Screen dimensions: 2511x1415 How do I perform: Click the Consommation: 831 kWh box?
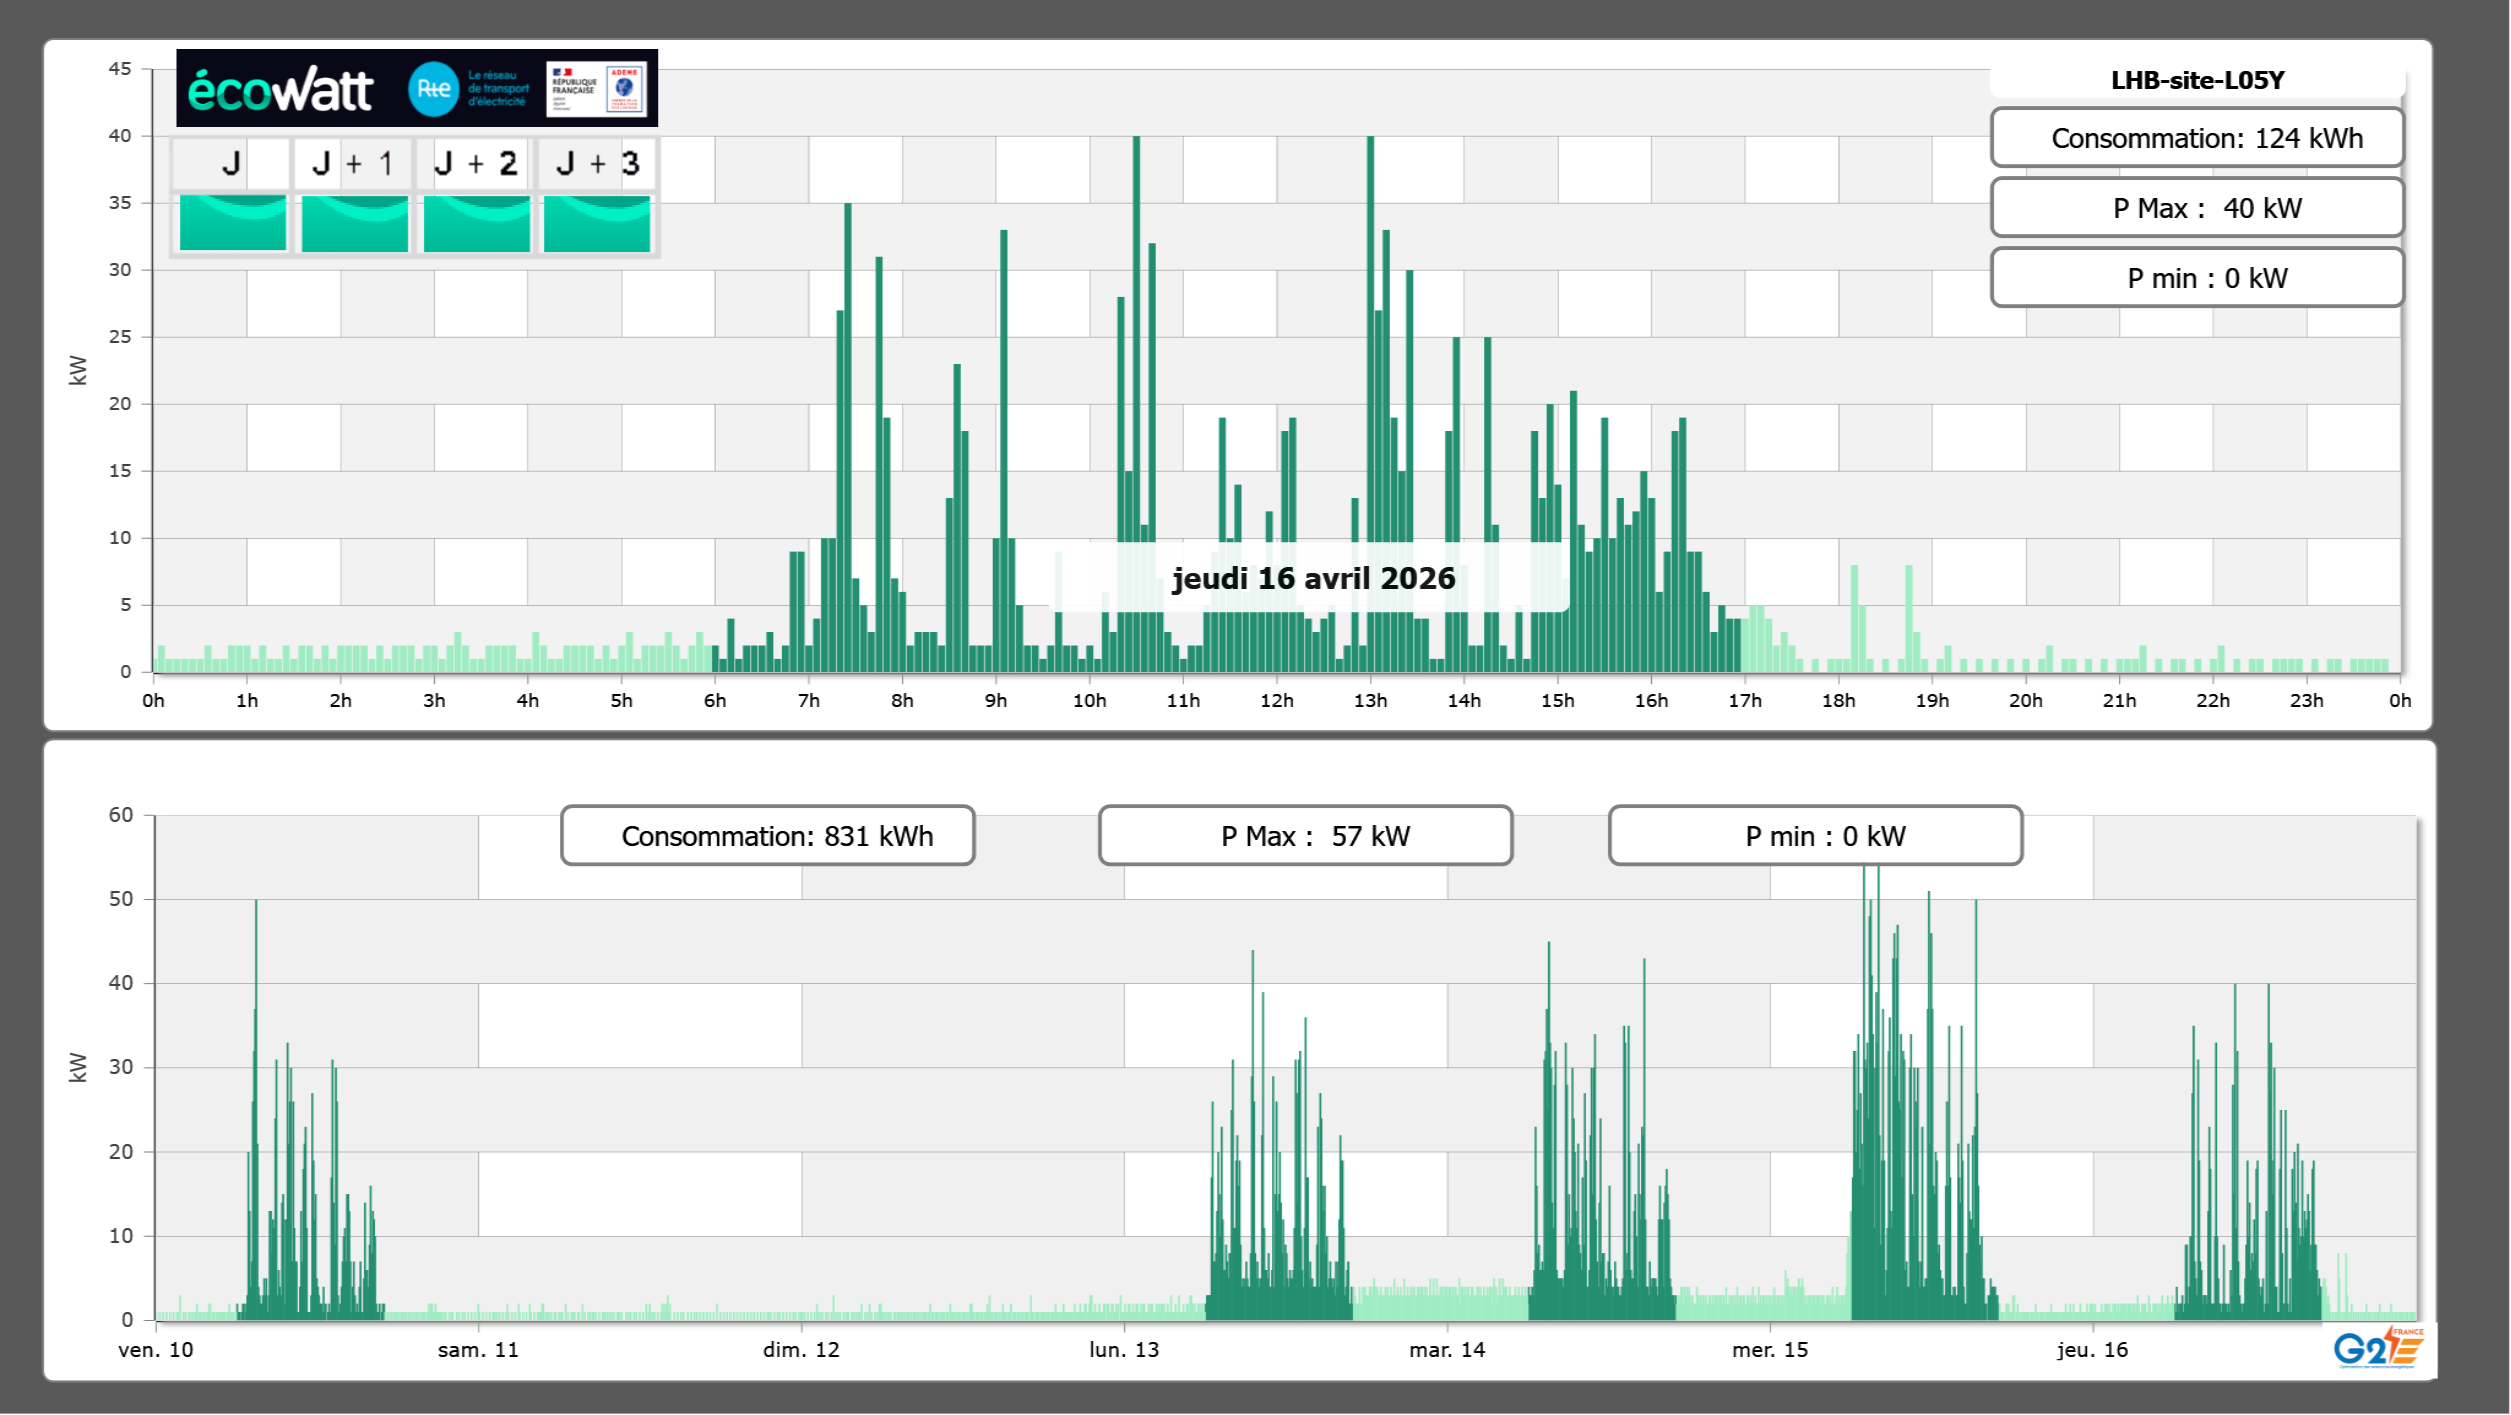768,836
